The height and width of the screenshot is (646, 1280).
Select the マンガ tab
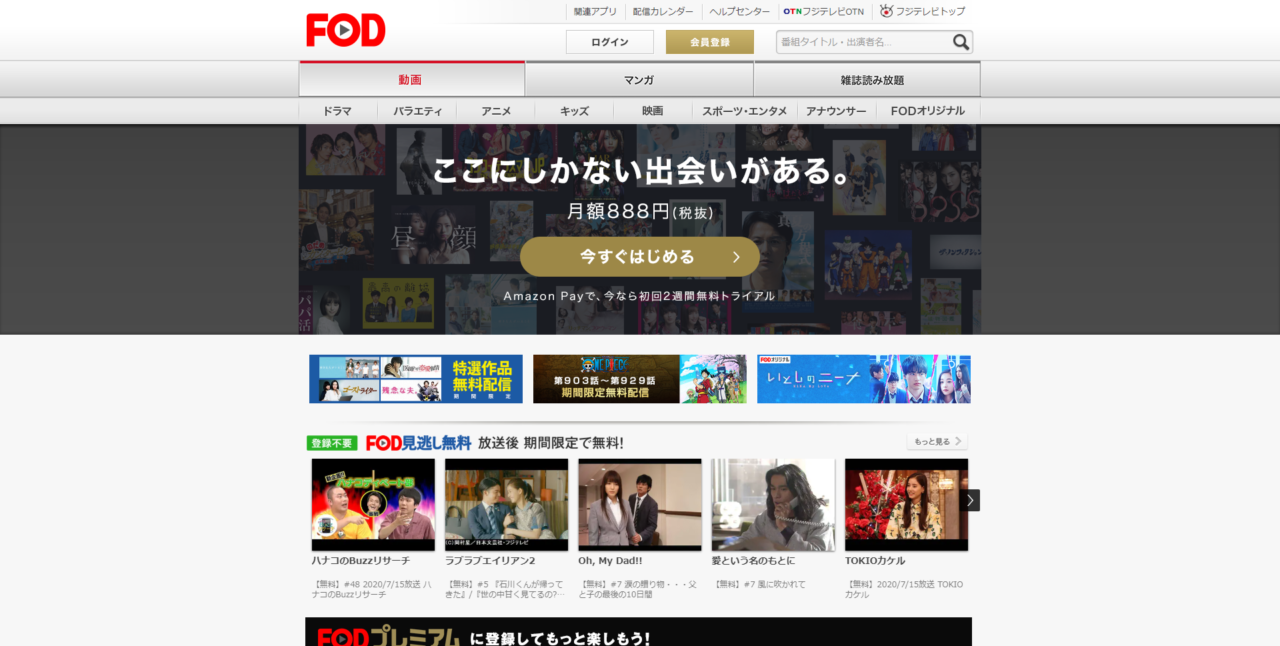[639, 79]
